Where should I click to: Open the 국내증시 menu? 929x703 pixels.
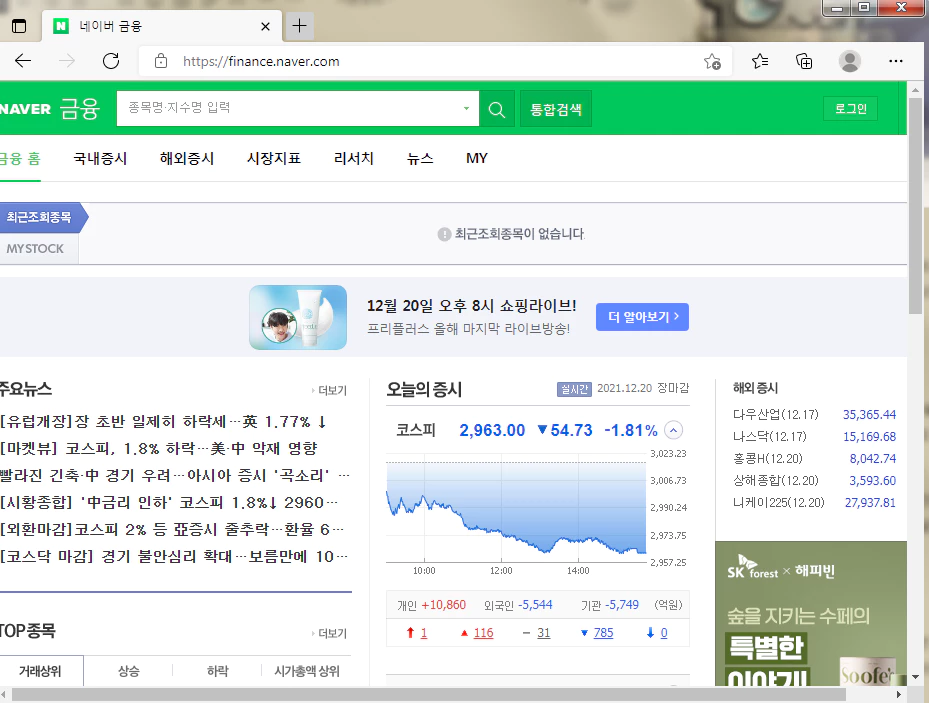(x=100, y=159)
